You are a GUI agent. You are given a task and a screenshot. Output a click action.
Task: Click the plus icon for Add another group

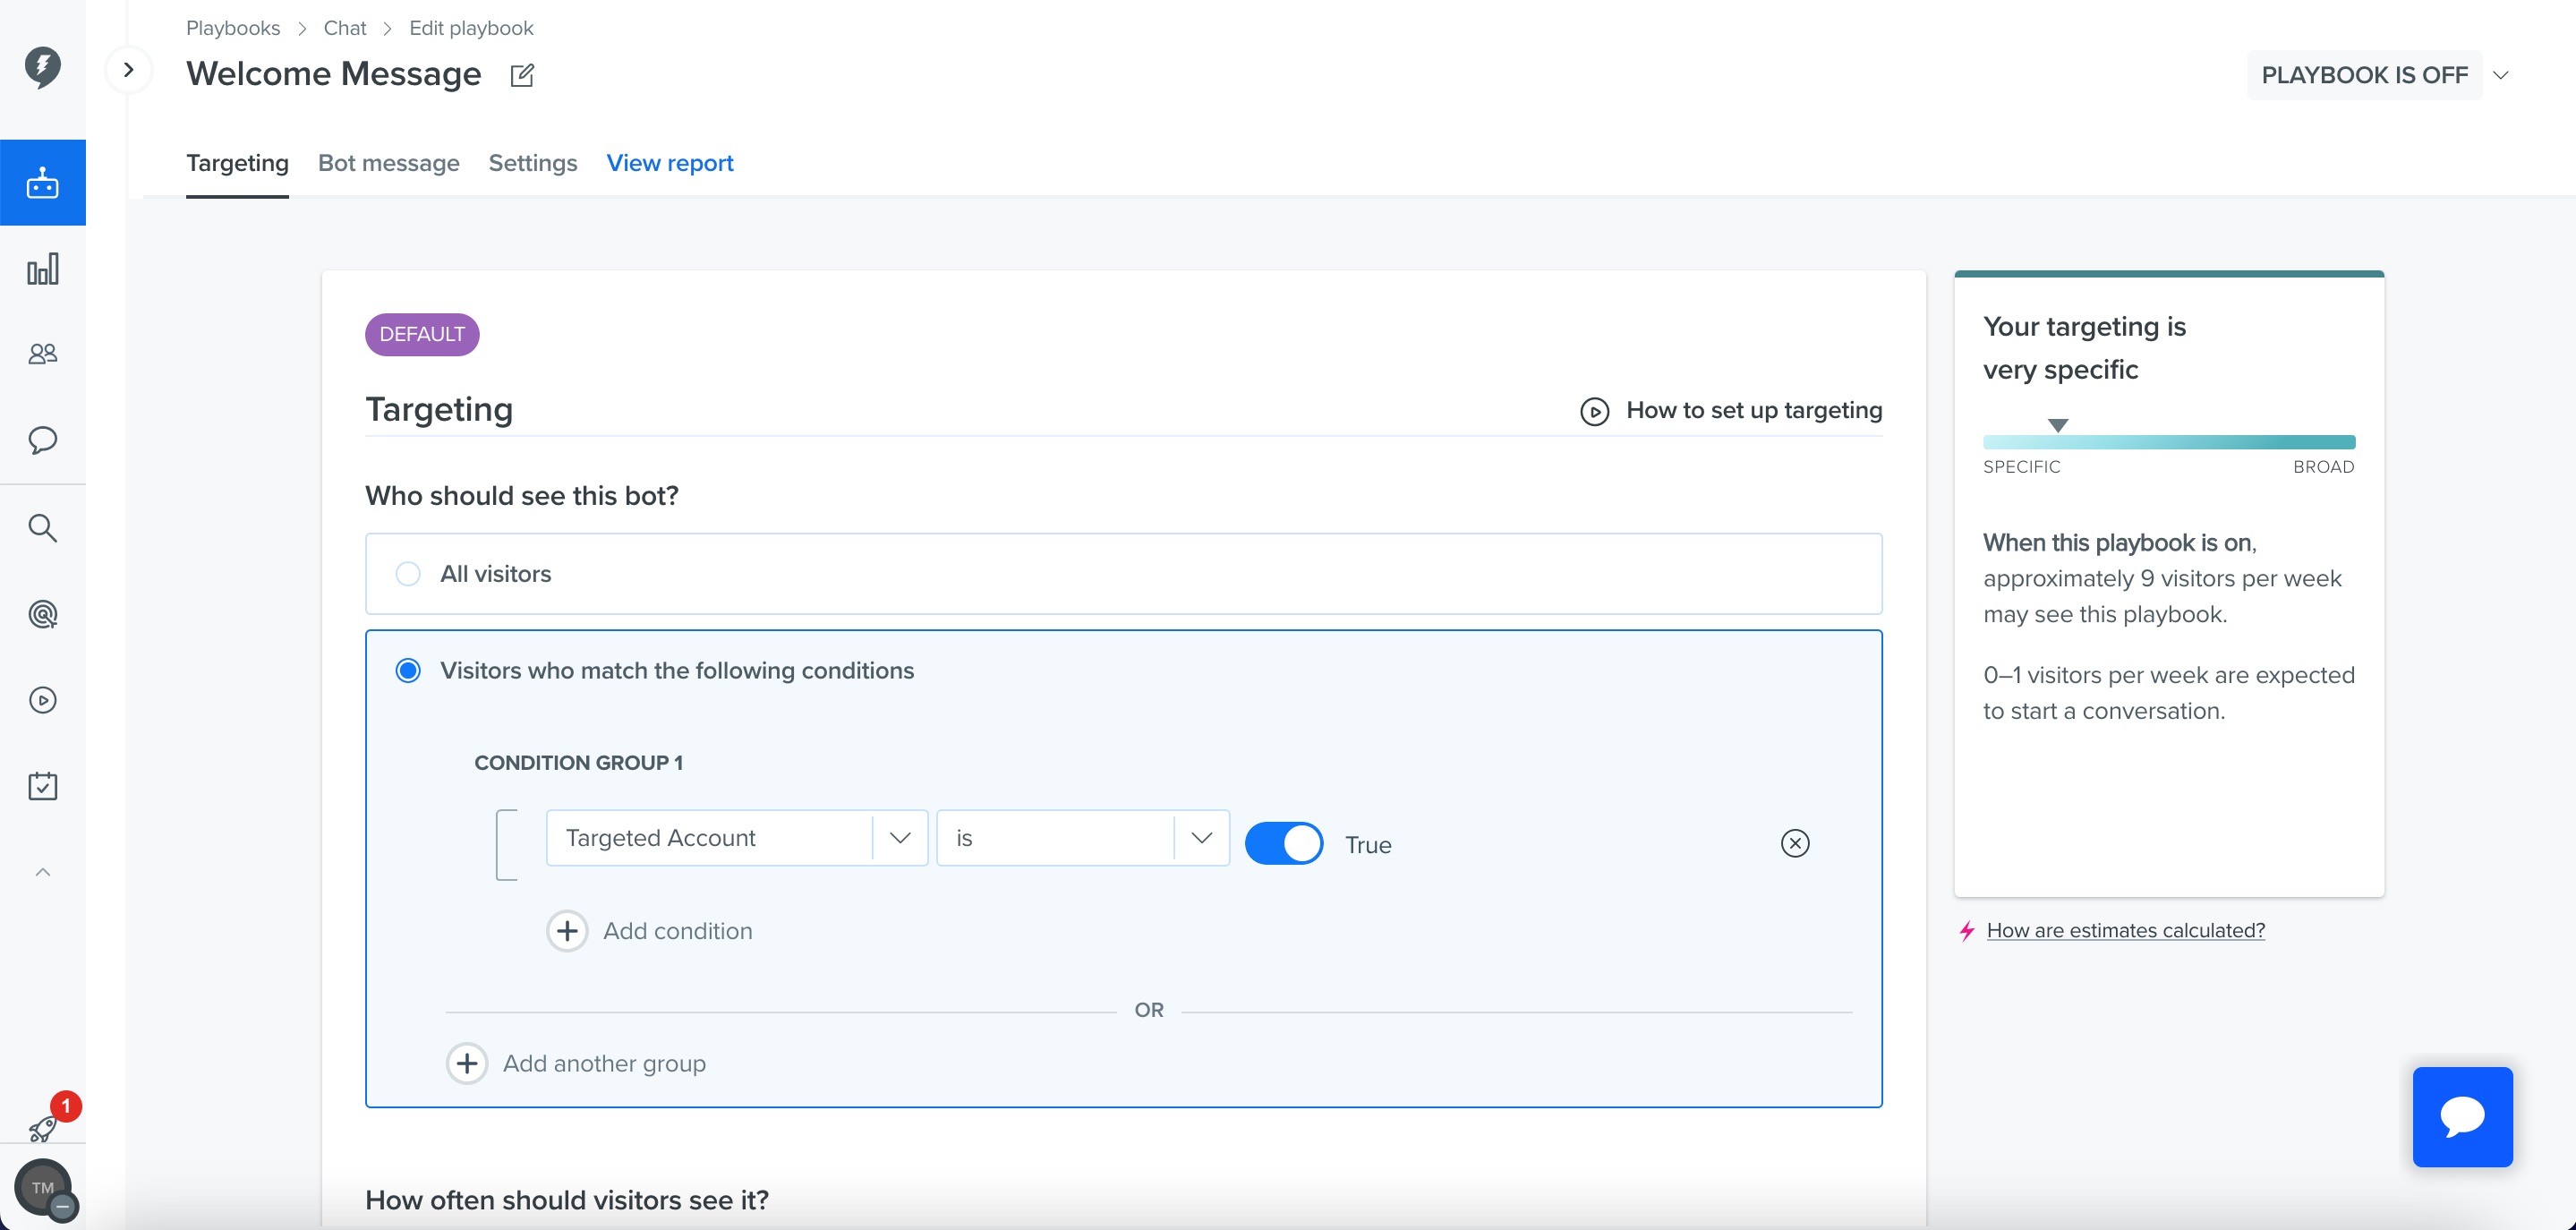(x=467, y=1063)
